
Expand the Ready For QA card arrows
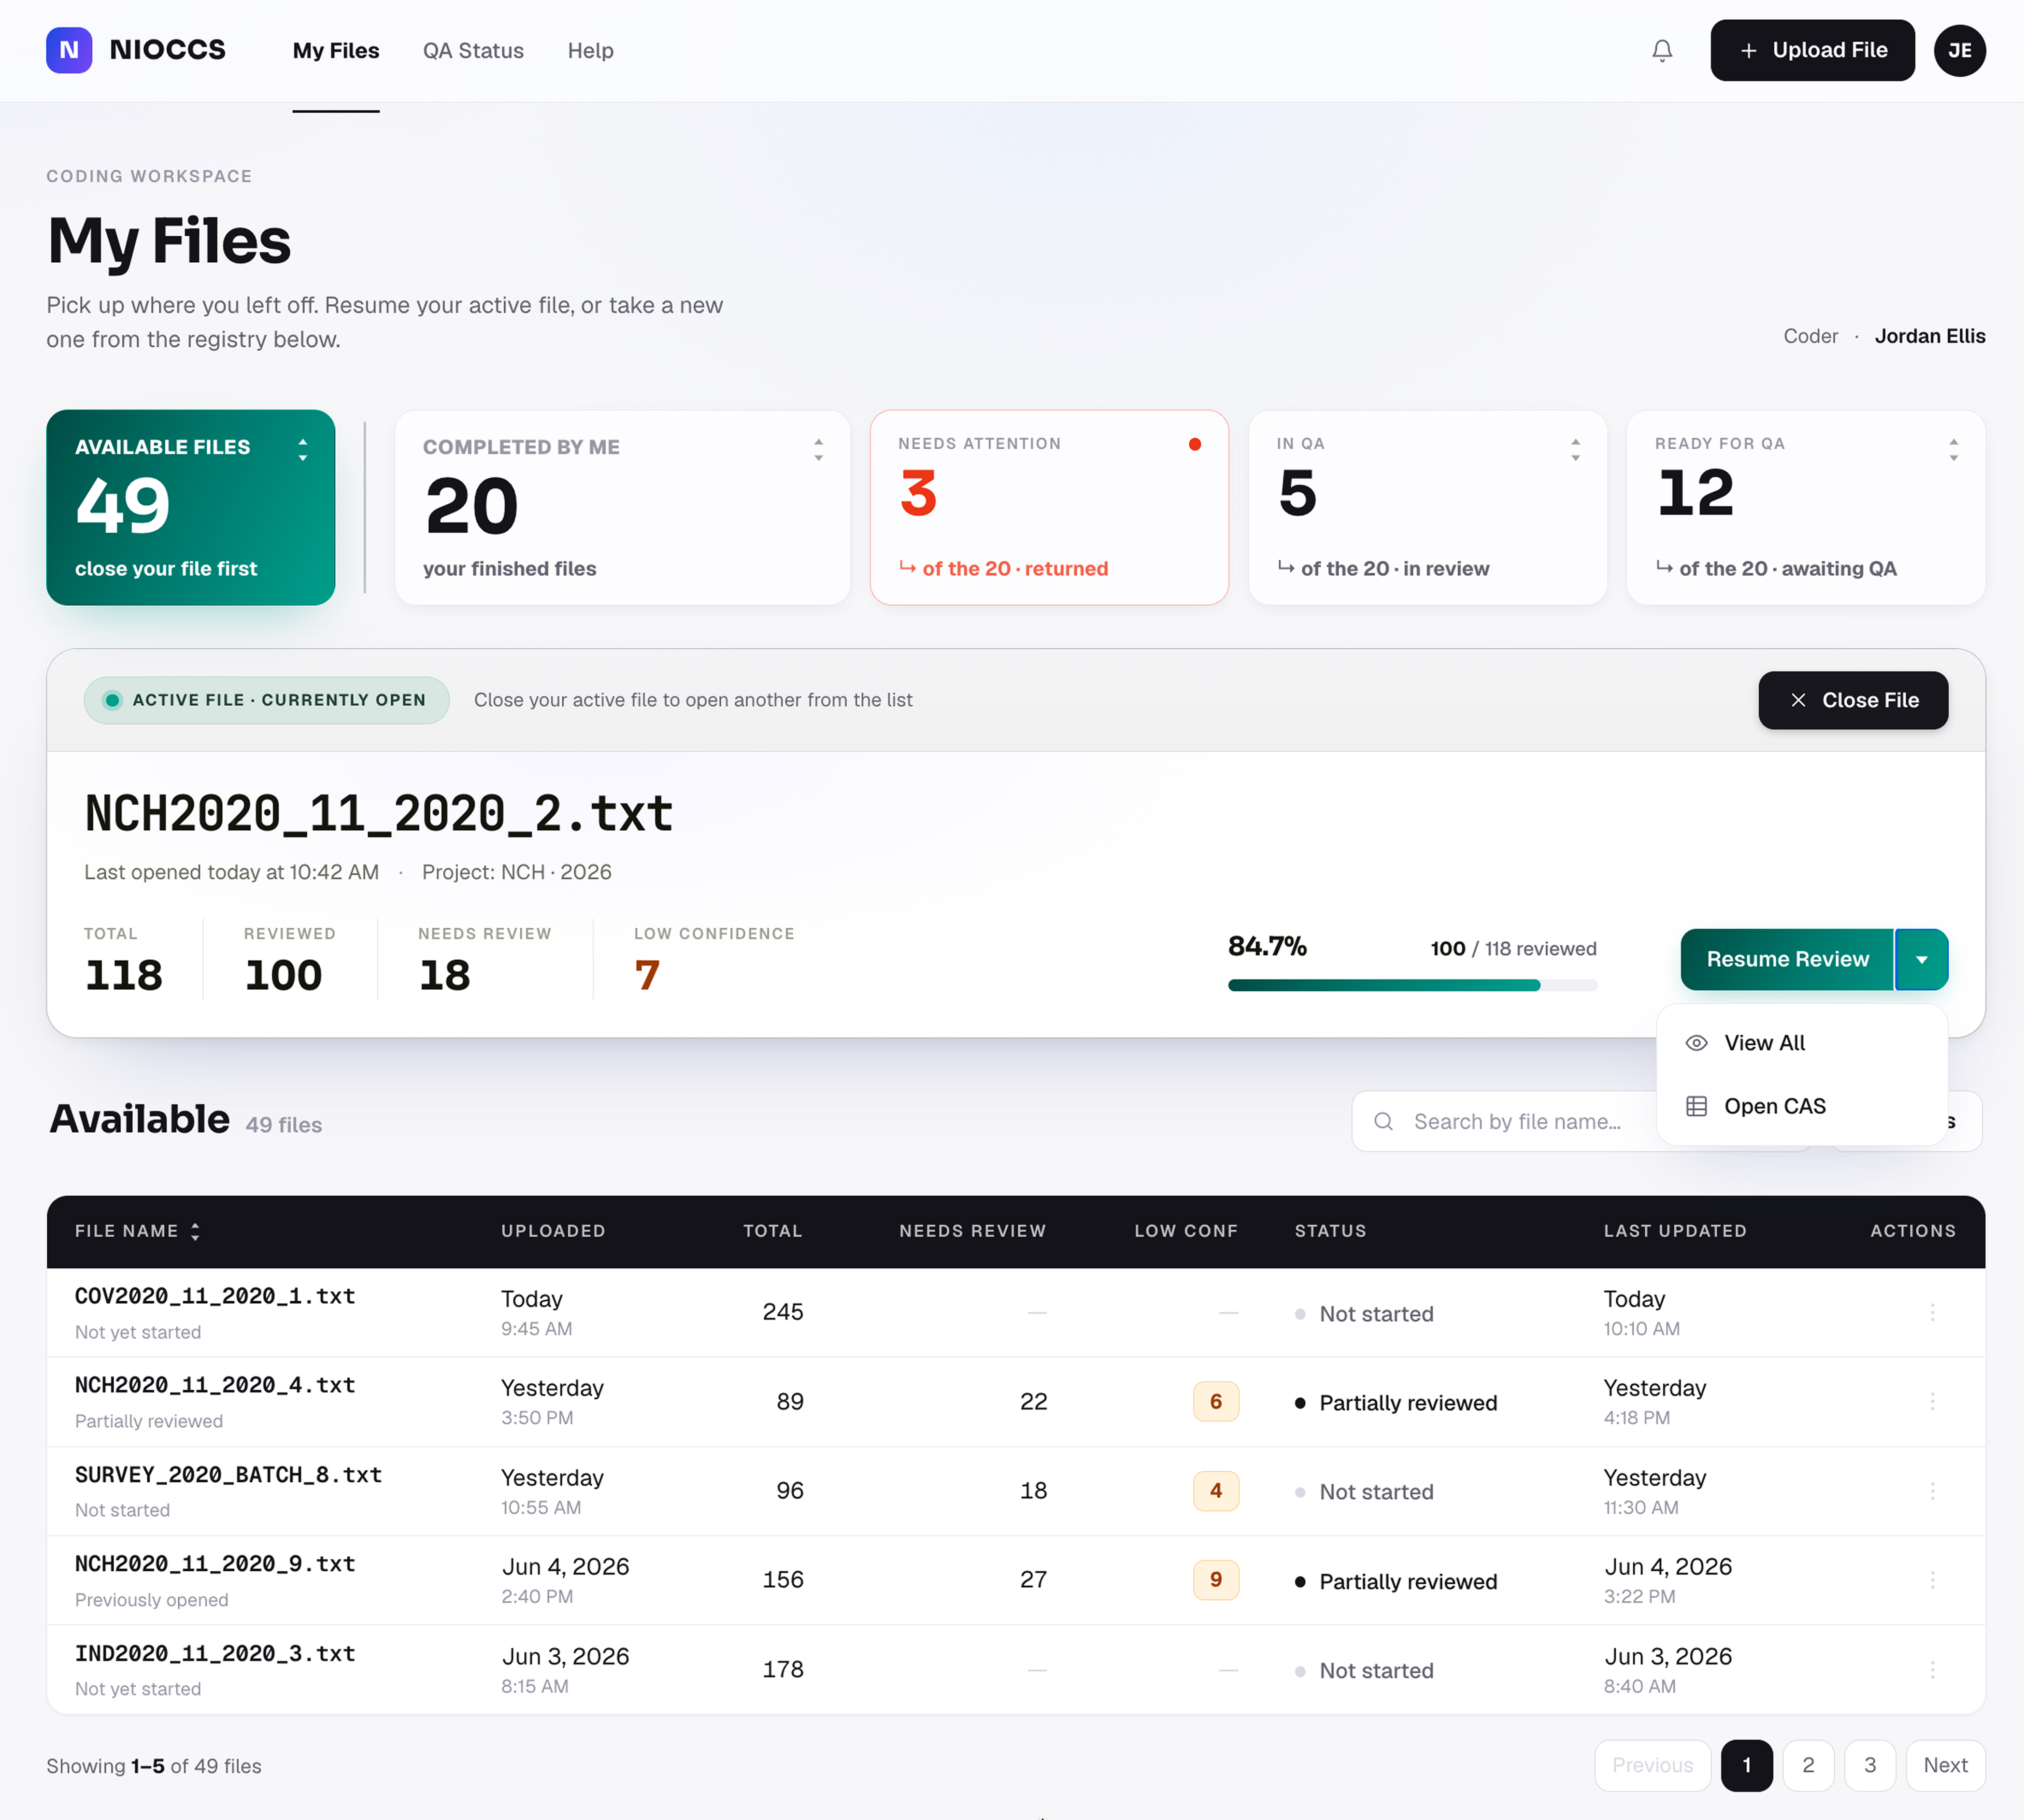(1953, 450)
